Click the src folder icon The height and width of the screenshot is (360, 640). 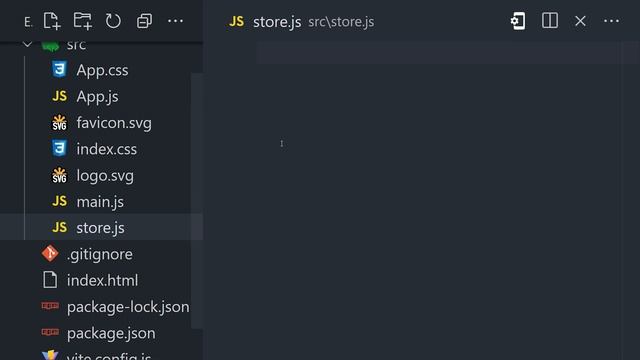(50, 46)
